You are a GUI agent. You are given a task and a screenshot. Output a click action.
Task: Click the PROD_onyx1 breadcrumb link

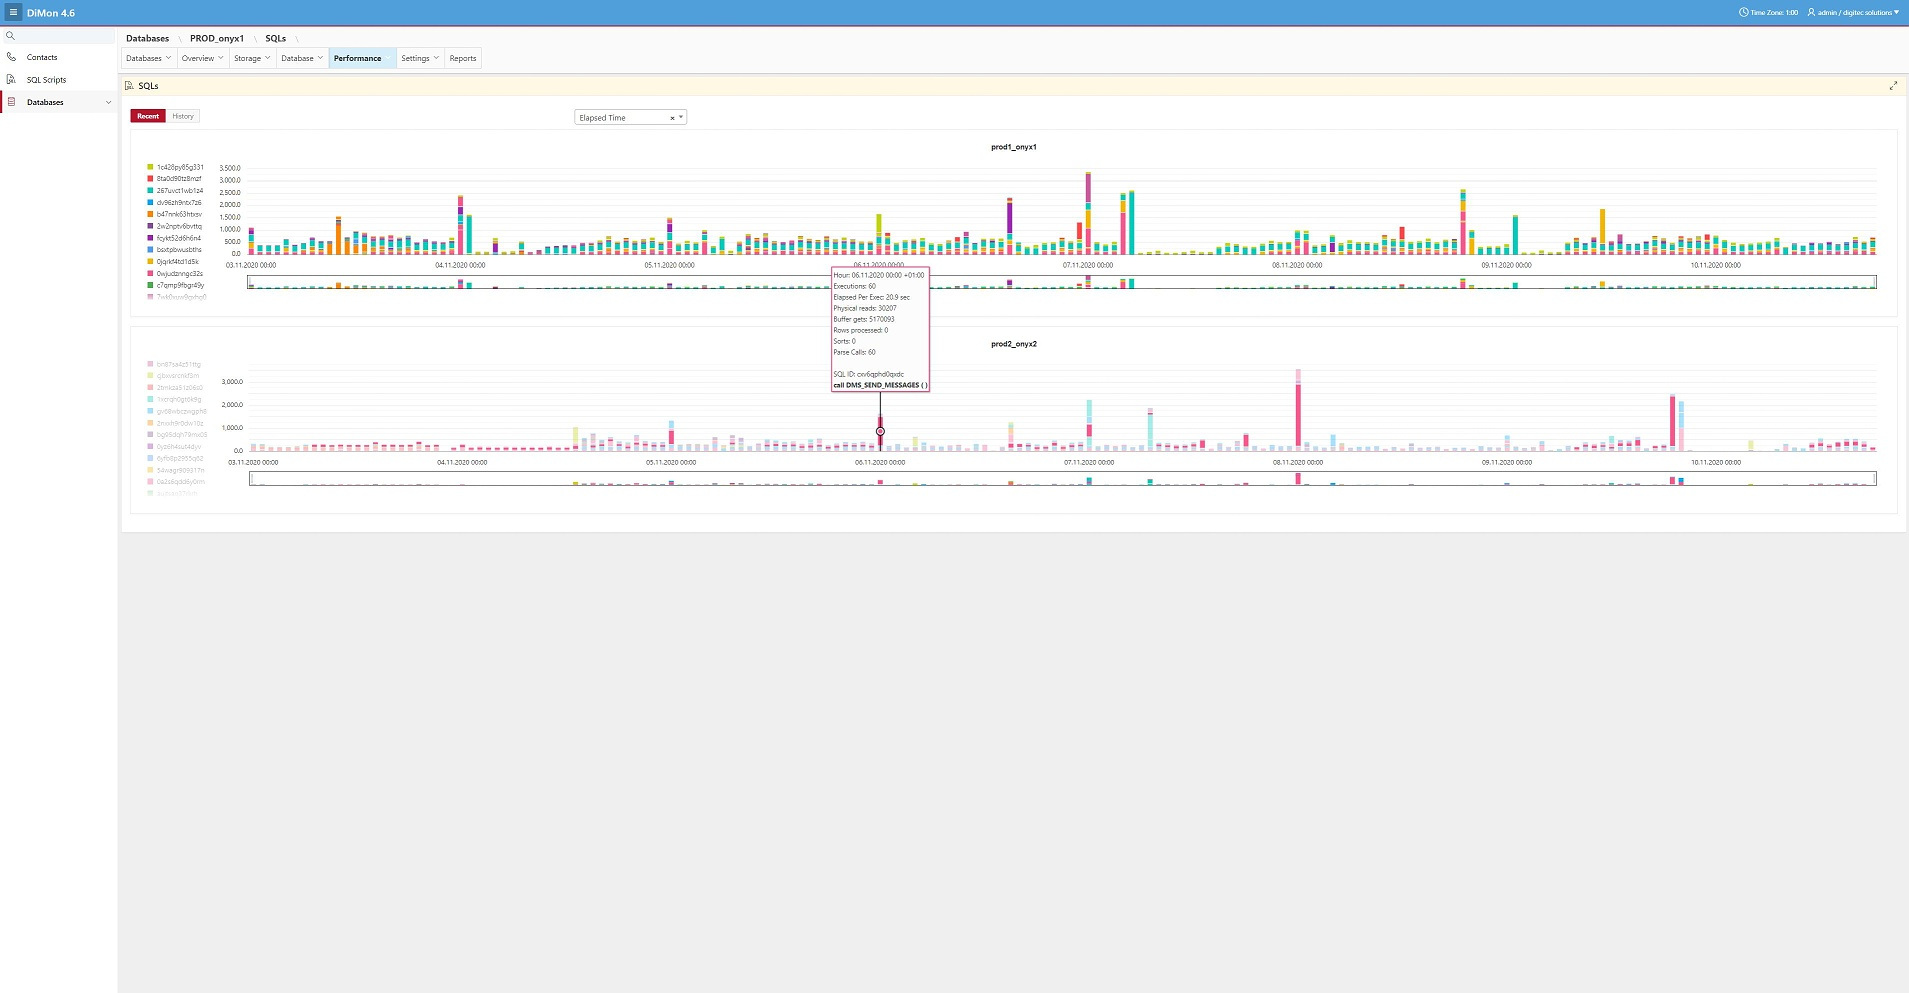click(x=216, y=38)
